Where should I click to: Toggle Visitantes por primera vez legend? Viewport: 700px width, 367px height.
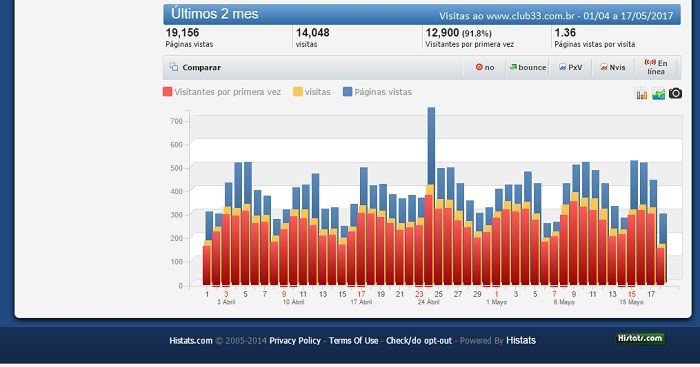tap(222, 92)
